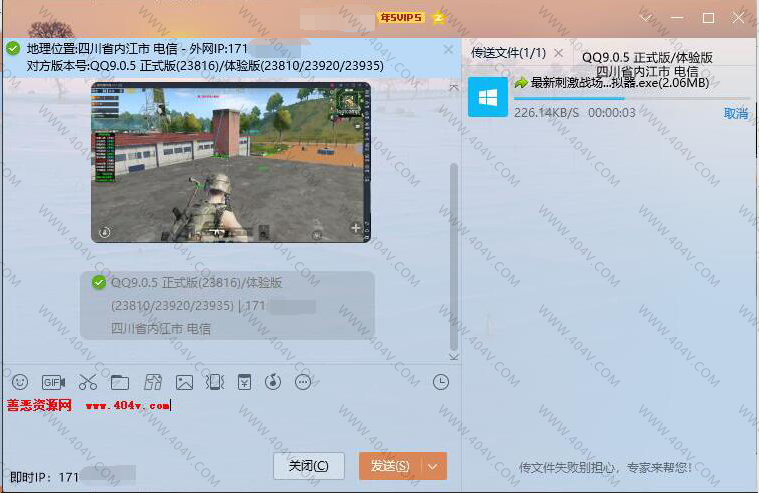Open the red packet yuan icon
Viewport: 759px width, 493px height.
244,382
